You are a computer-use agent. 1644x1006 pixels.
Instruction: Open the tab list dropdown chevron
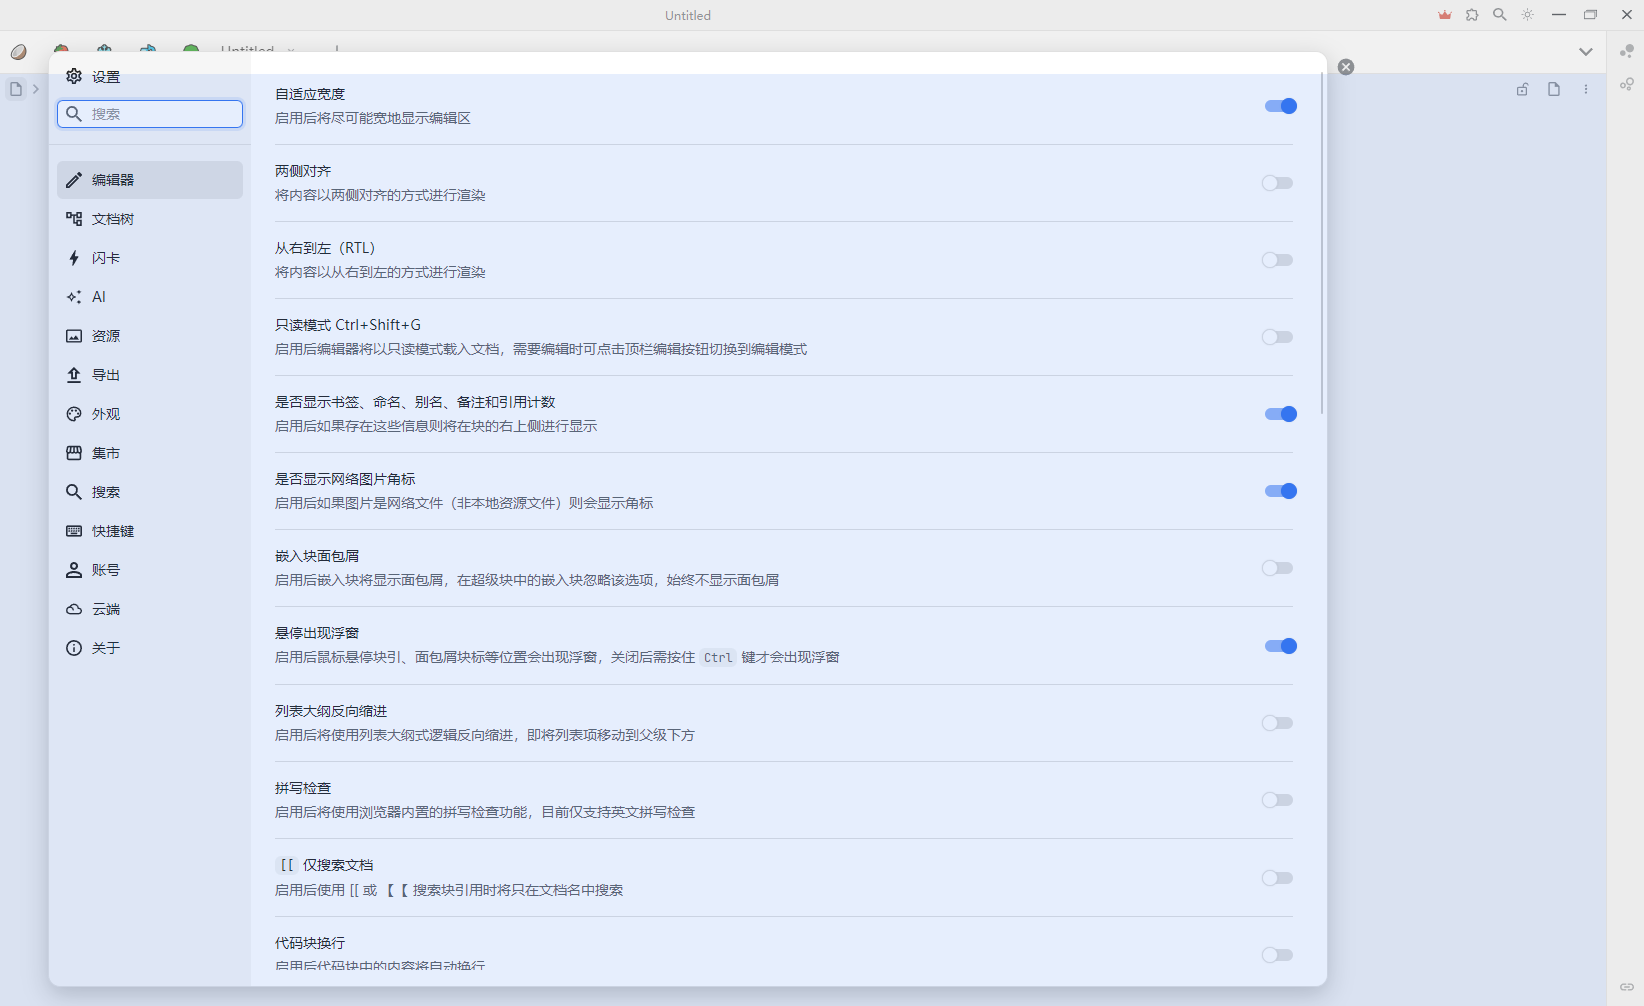pos(1586,52)
